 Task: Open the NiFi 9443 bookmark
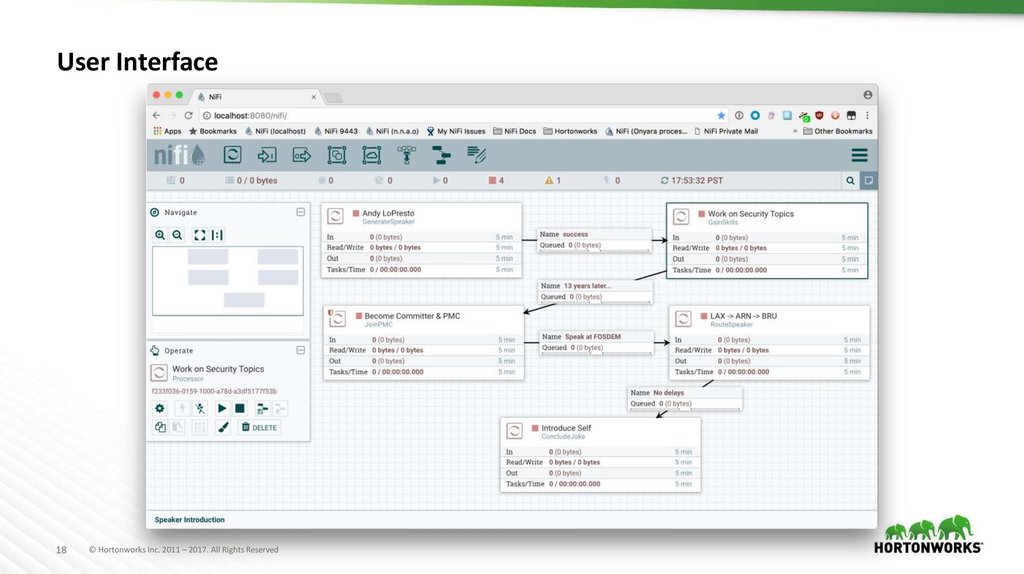click(336, 131)
